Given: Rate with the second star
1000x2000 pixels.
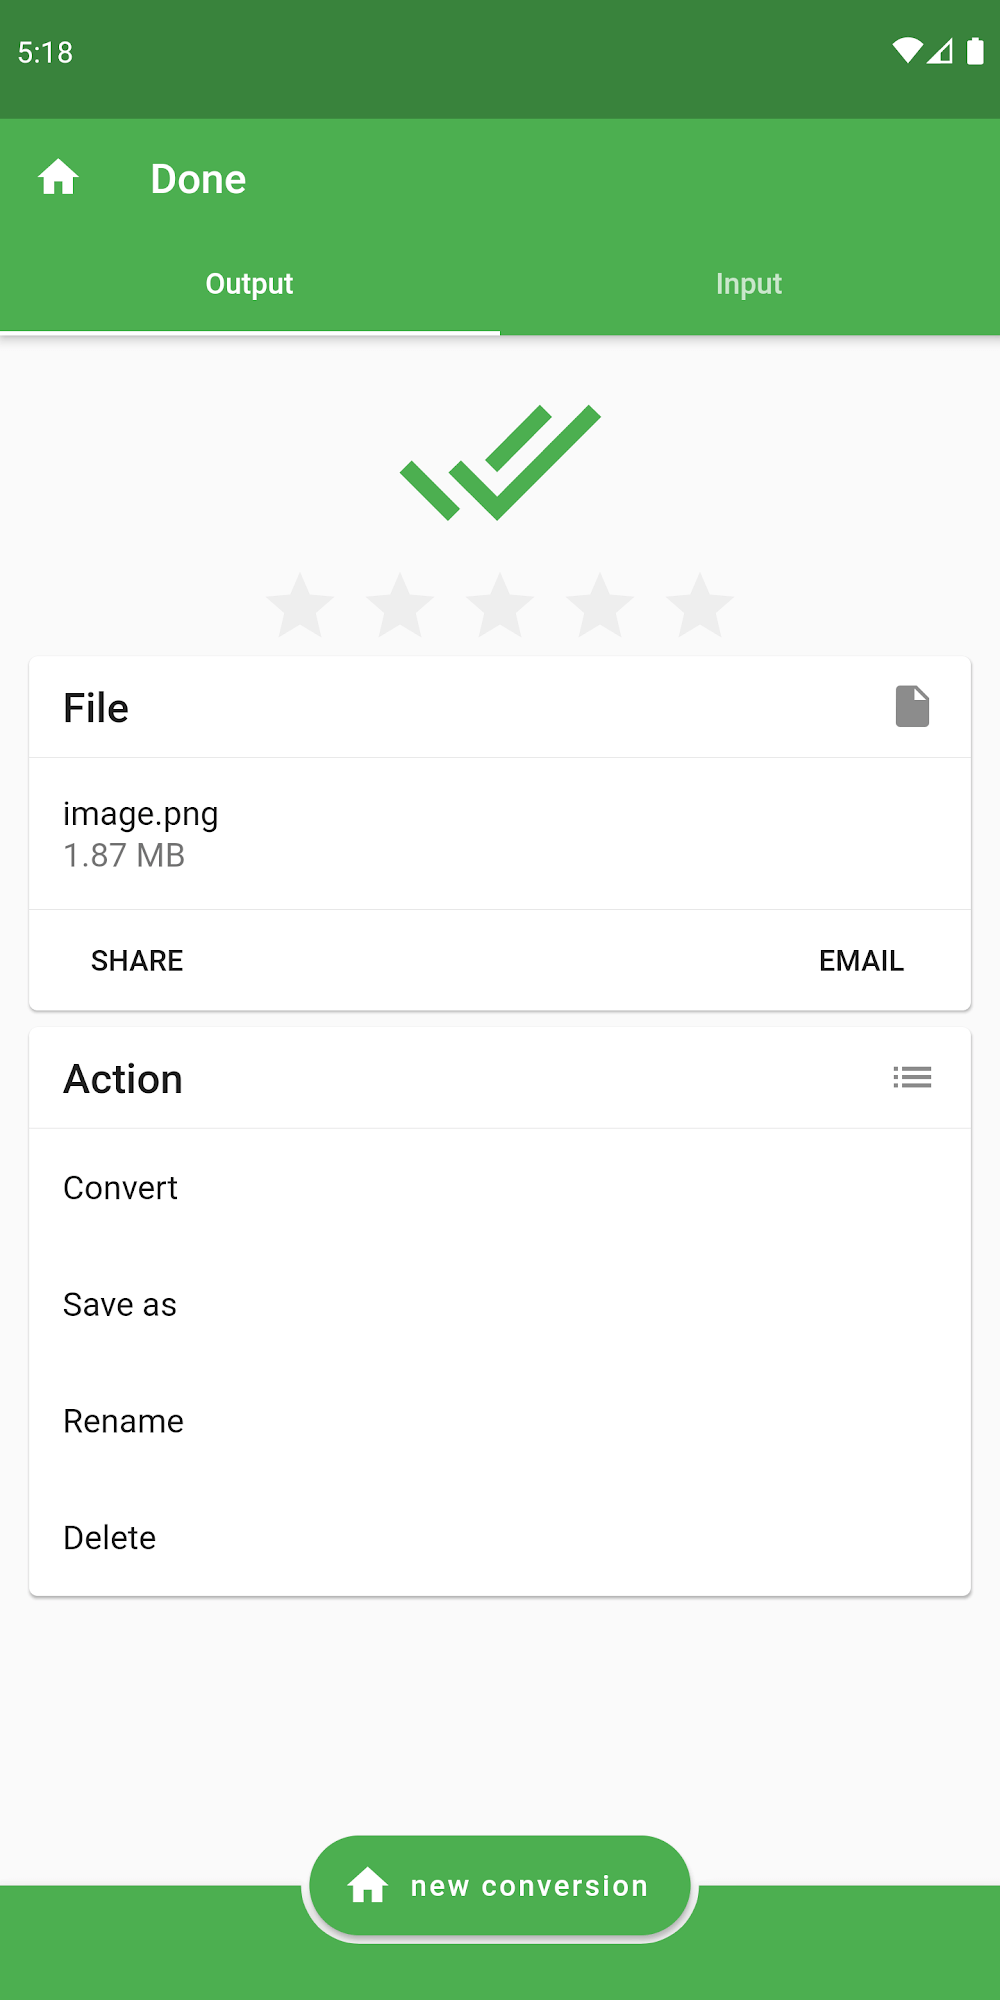Looking at the screenshot, I should (x=400, y=605).
